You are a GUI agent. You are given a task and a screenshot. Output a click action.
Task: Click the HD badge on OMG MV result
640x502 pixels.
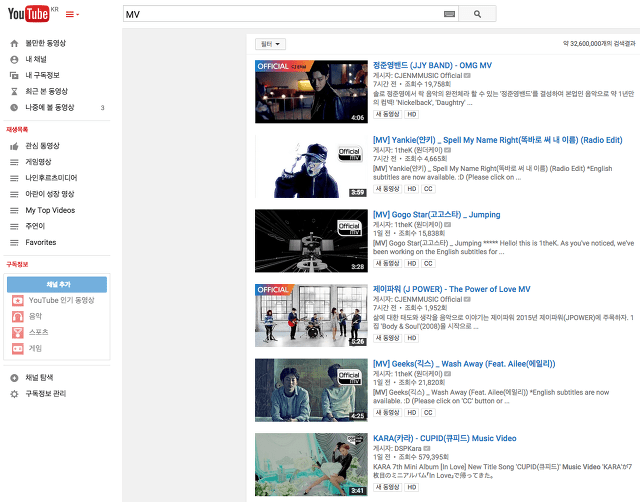click(412, 114)
